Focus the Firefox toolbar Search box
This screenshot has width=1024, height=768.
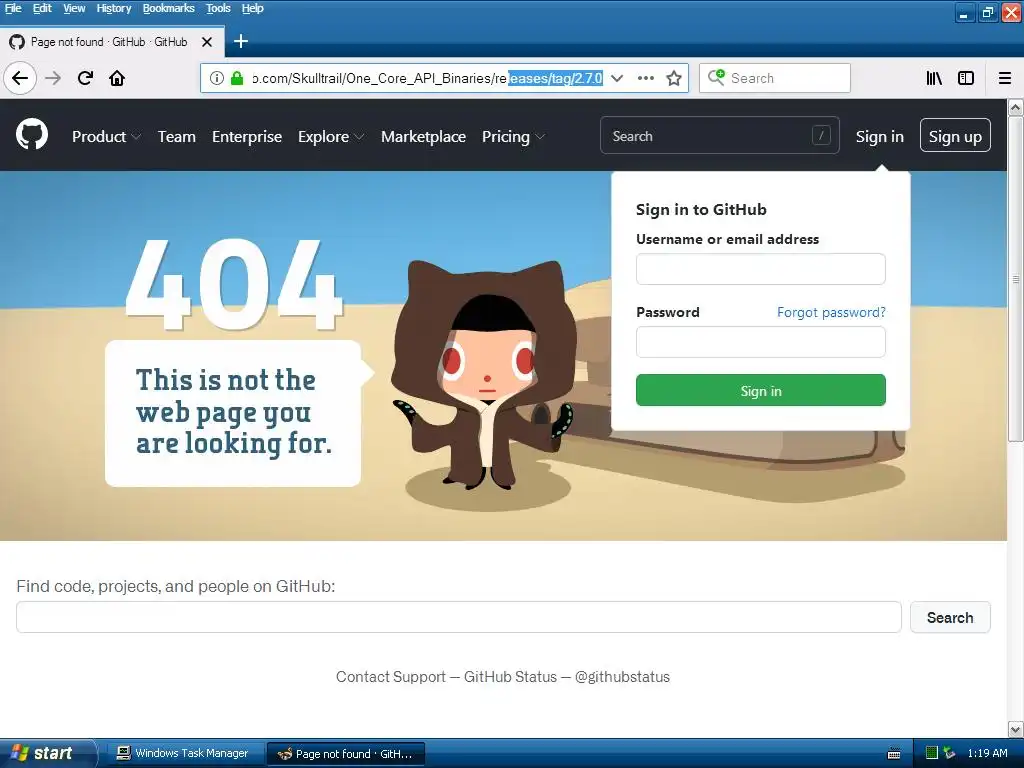coord(775,78)
